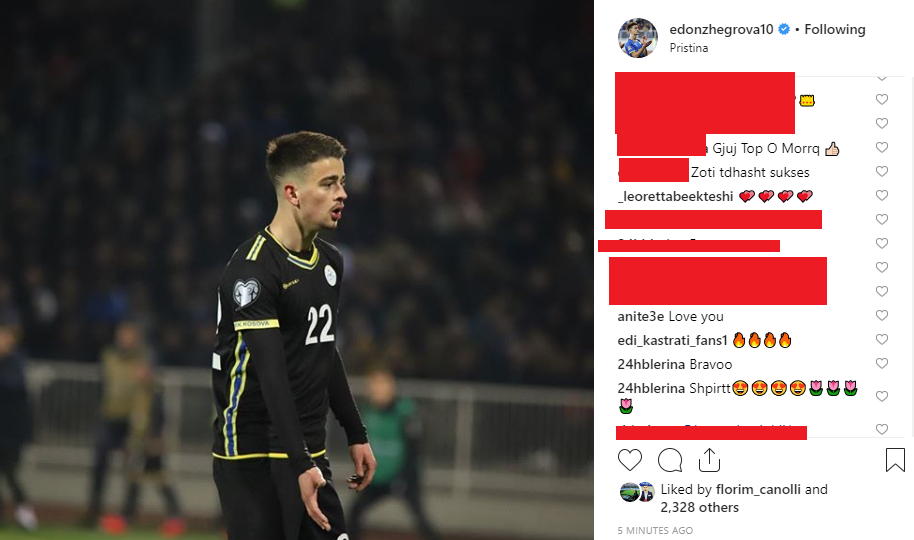Like the post with the heart icon
Viewport: 914px width, 540px height.
[630, 460]
